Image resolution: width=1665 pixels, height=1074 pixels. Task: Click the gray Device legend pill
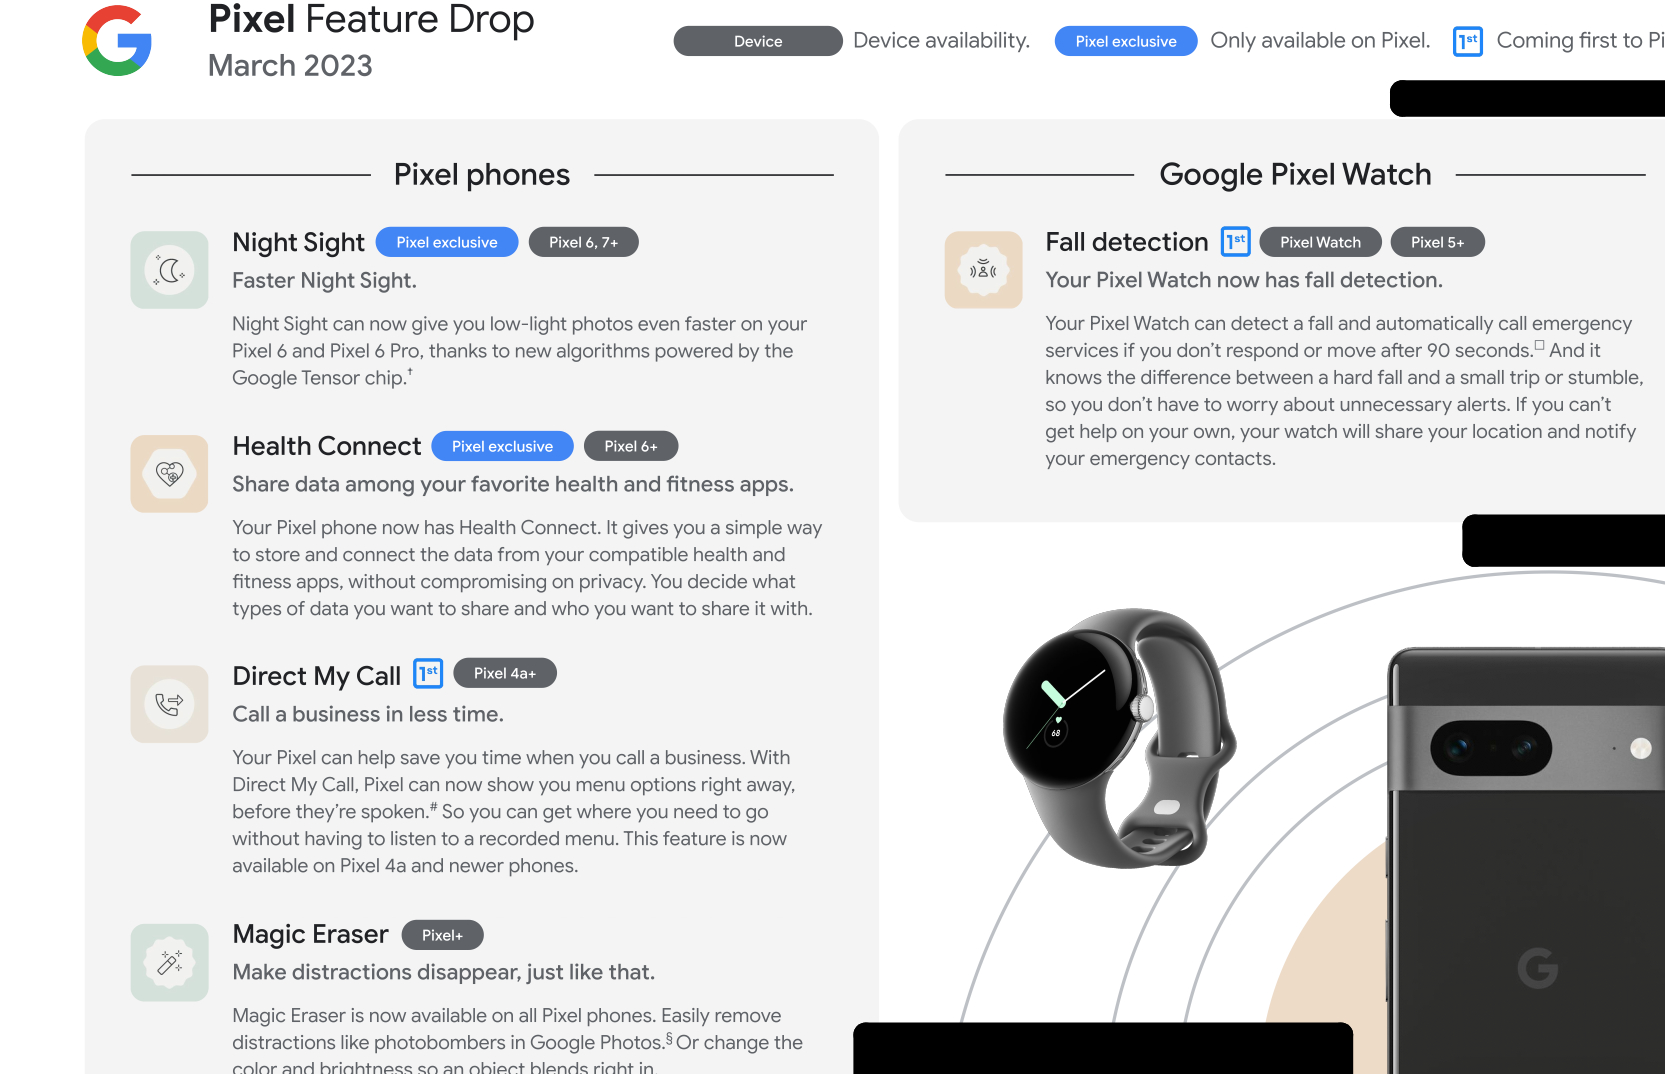[x=758, y=41]
